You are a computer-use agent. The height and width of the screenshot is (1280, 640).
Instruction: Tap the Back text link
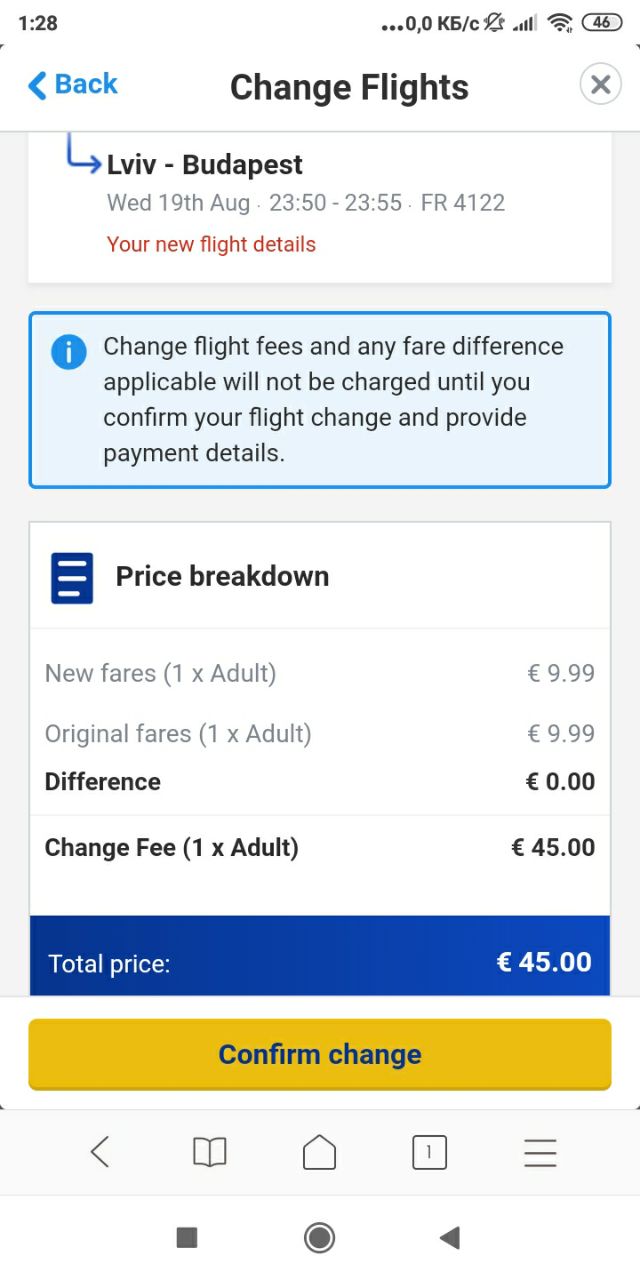click(86, 84)
